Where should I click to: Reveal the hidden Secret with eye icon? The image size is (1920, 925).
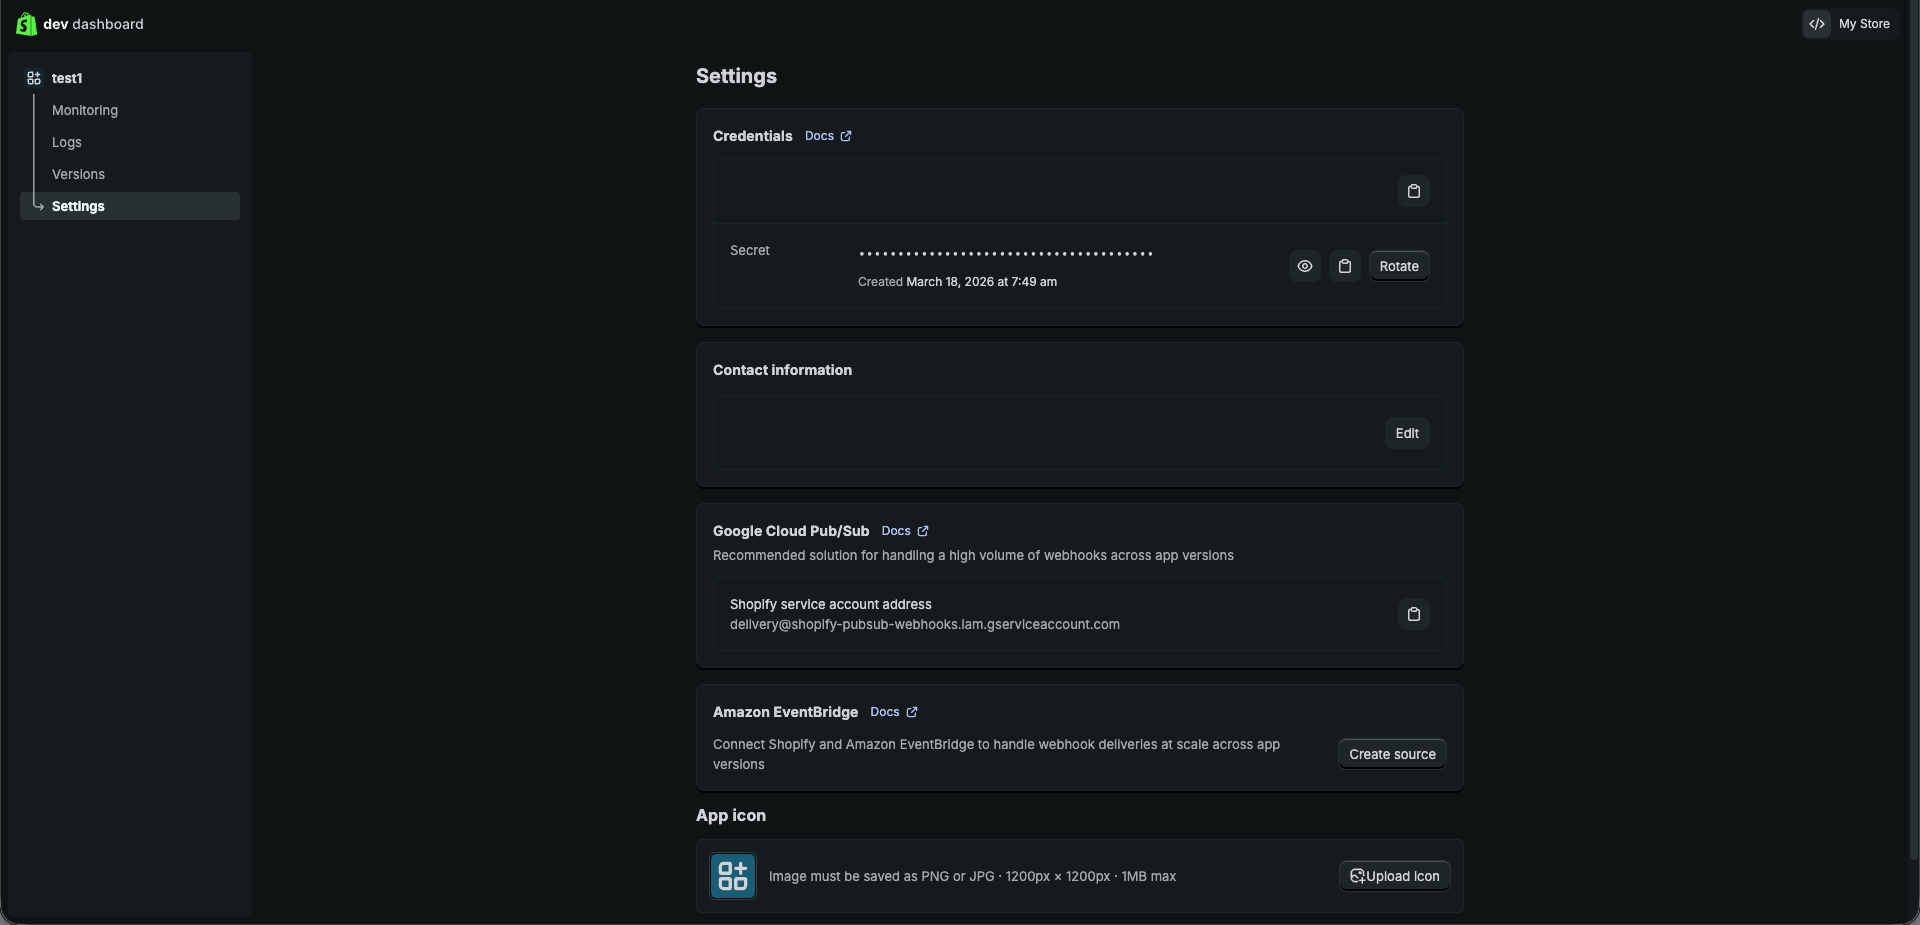(1304, 265)
